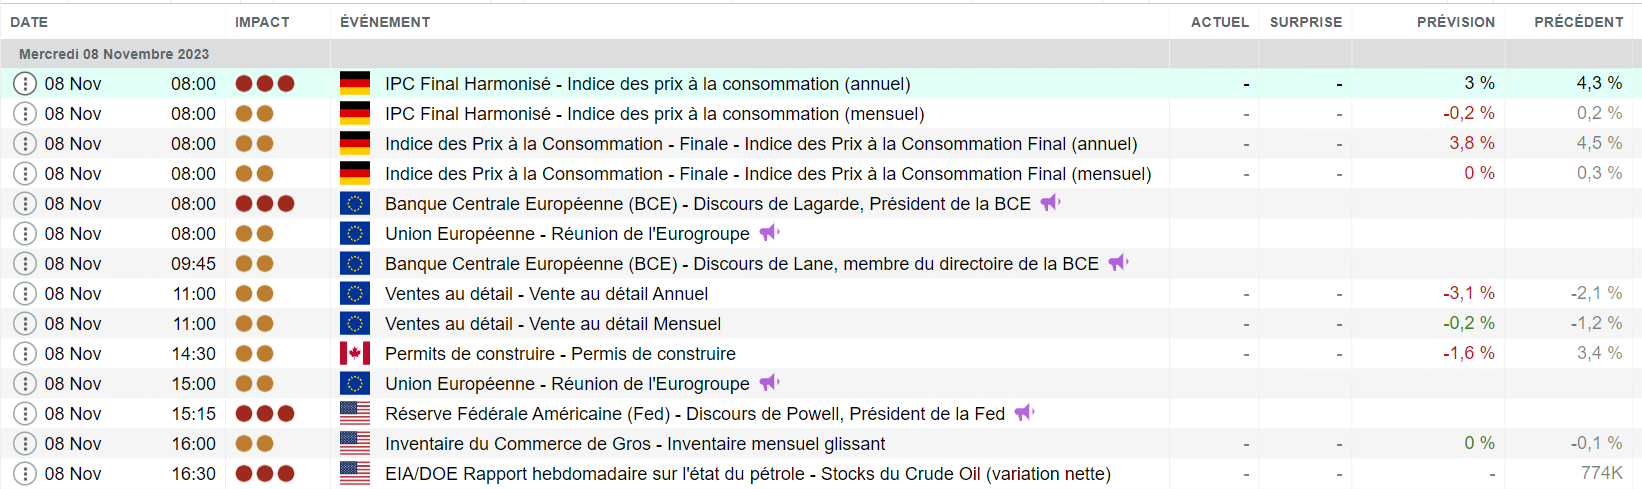Click the PRÉVISION column header
1642x489 pixels.
pos(1455,22)
